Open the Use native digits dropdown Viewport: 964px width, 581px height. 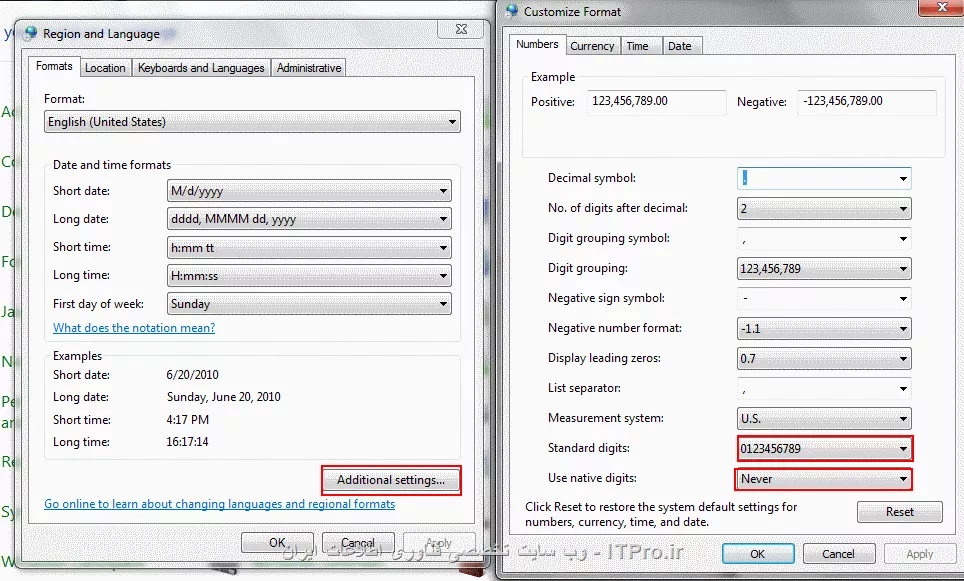(x=824, y=479)
